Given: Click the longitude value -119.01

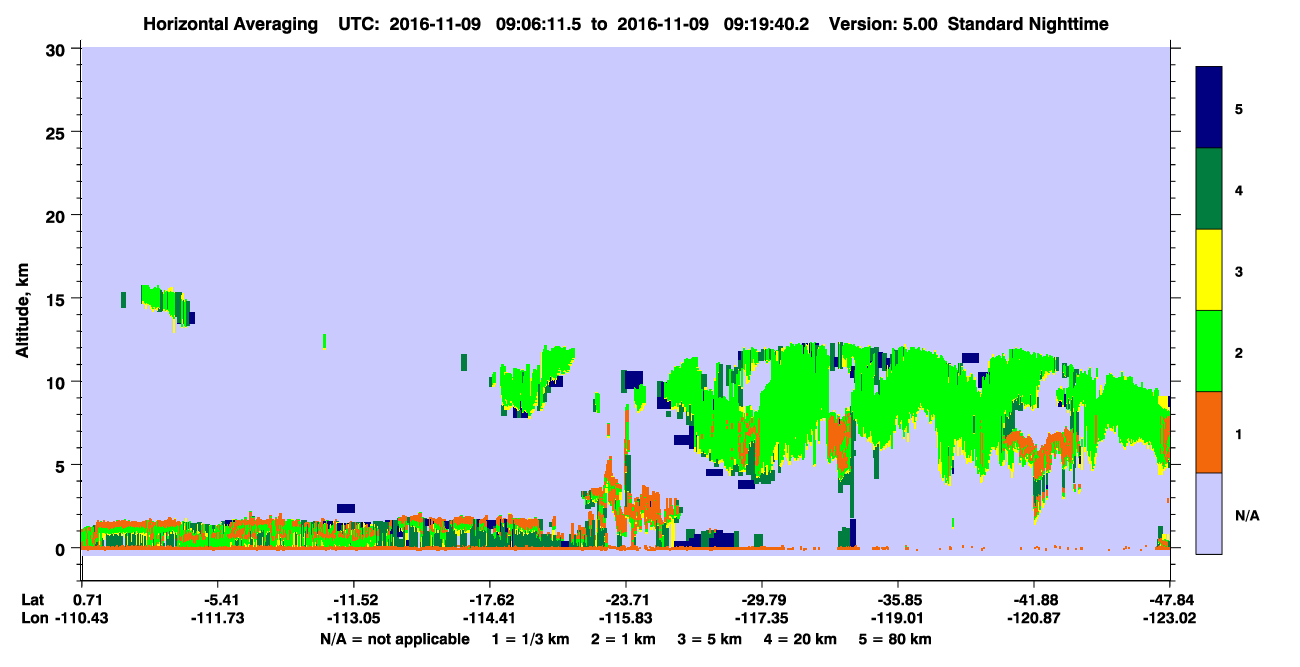Looking at the screenshot, I should click(898, 618).
